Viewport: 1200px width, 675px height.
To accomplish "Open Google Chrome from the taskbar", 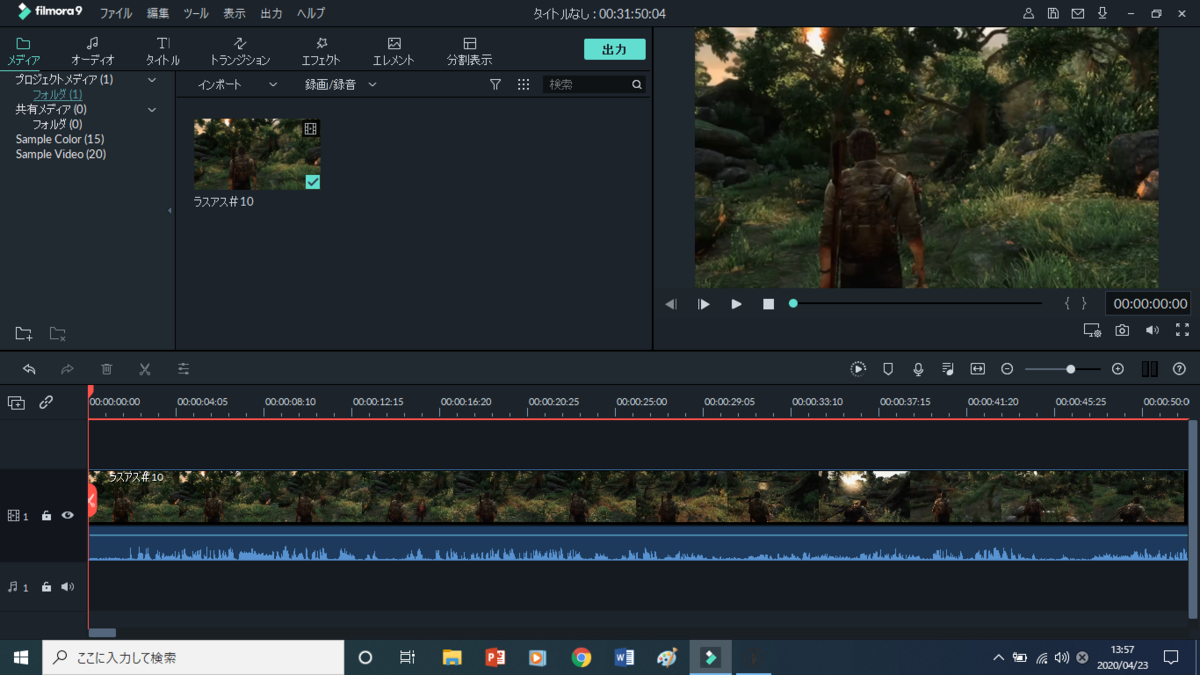I will 581,658.
